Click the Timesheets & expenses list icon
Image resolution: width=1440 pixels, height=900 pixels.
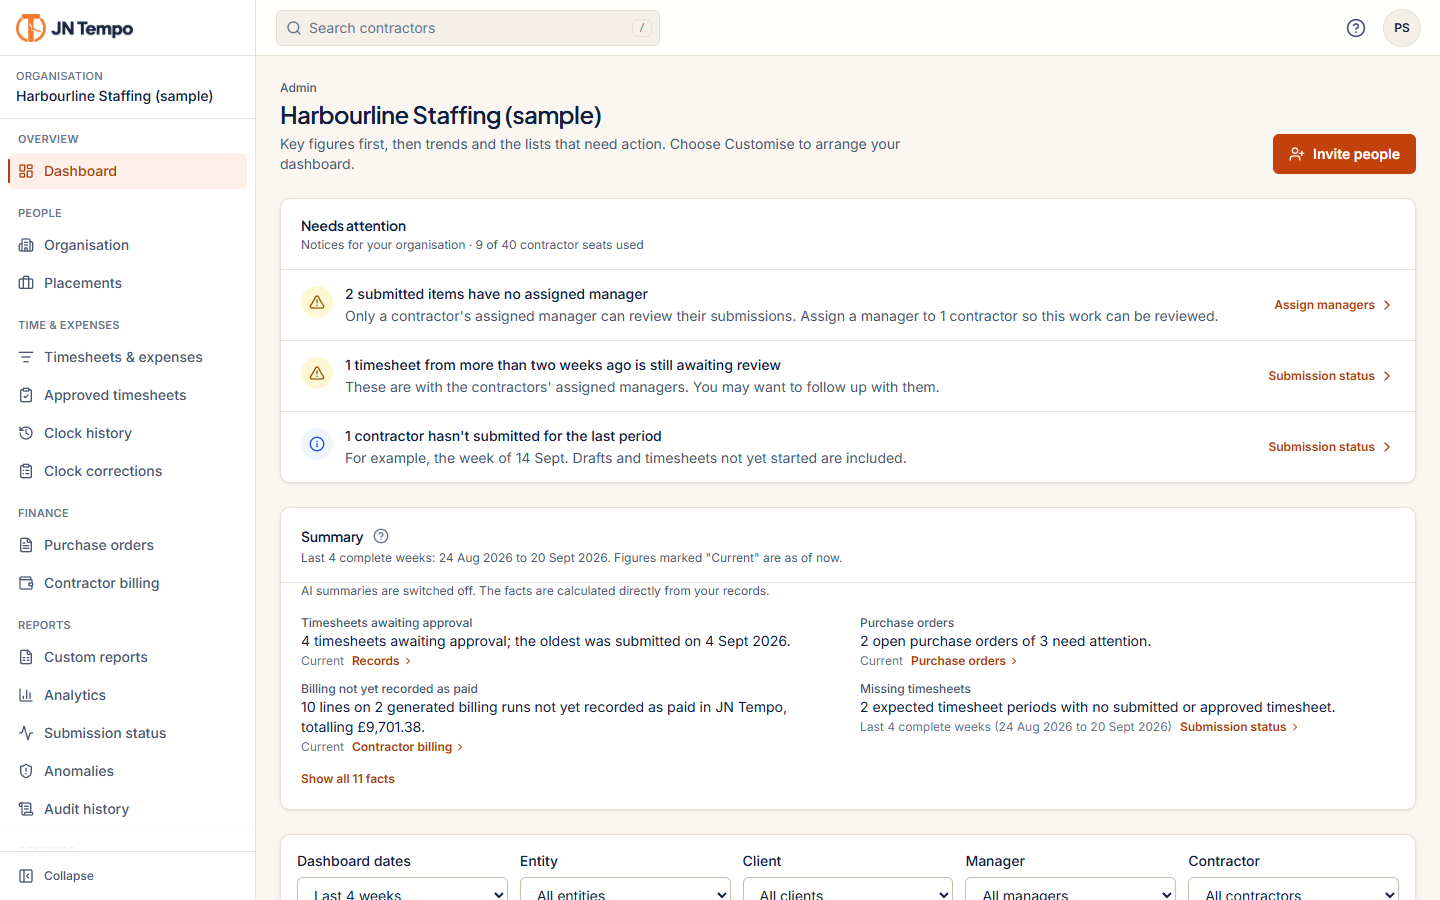(26, 357)
